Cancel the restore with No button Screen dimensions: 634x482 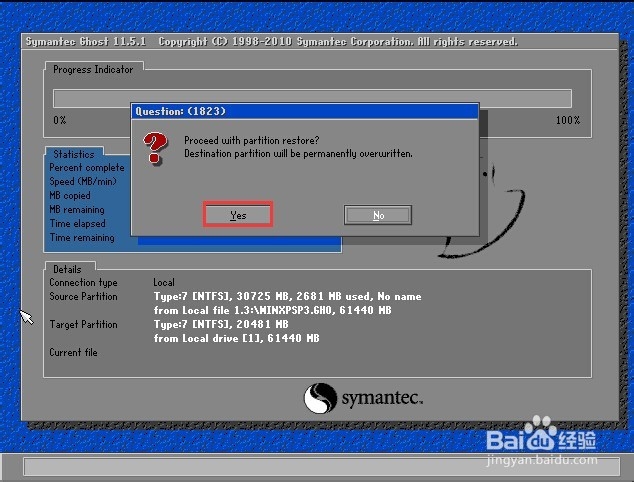378,215
